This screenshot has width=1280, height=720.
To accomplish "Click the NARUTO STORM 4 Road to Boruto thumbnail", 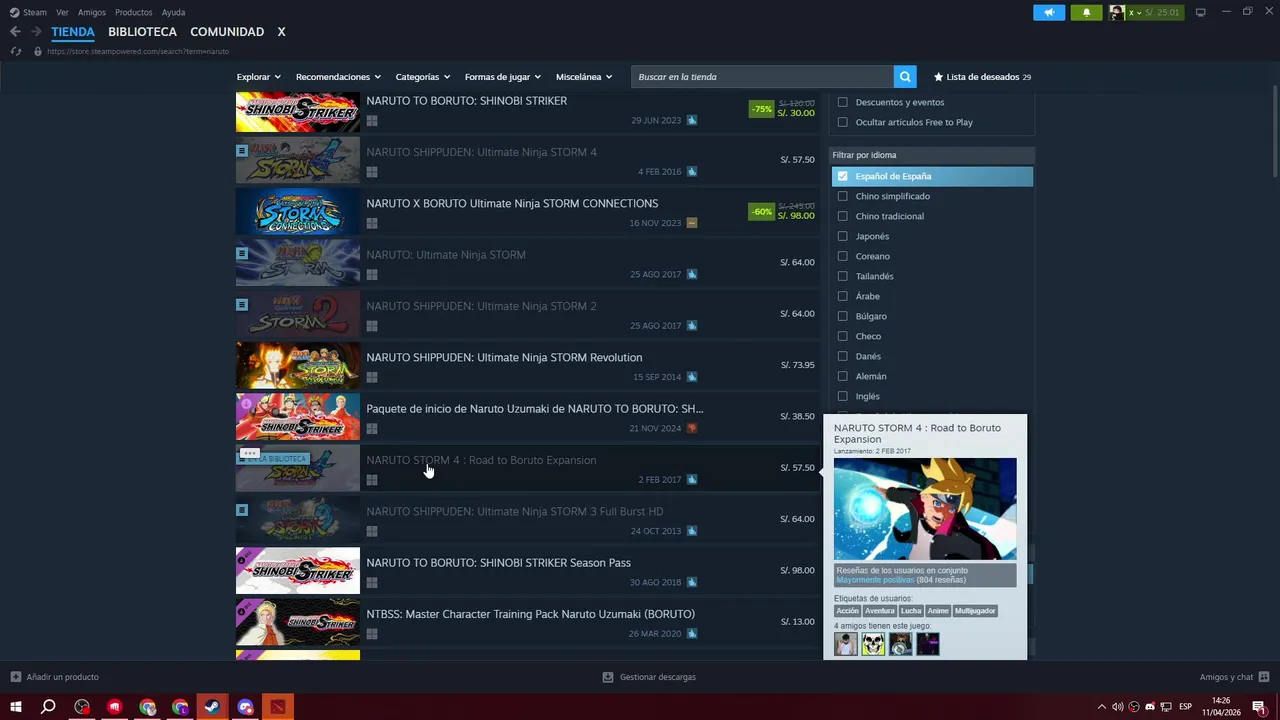I will pos(298,469).
